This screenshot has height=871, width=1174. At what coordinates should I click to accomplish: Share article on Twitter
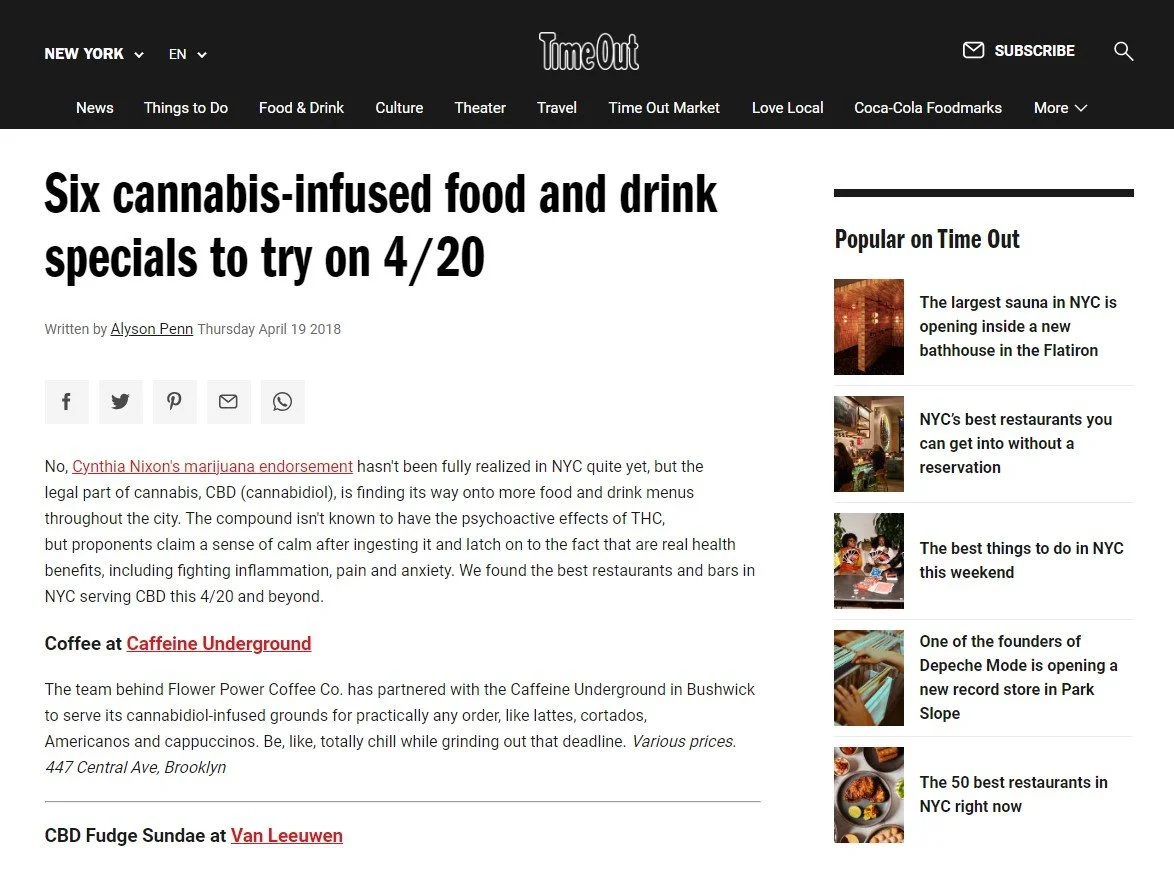pos(121,402)
